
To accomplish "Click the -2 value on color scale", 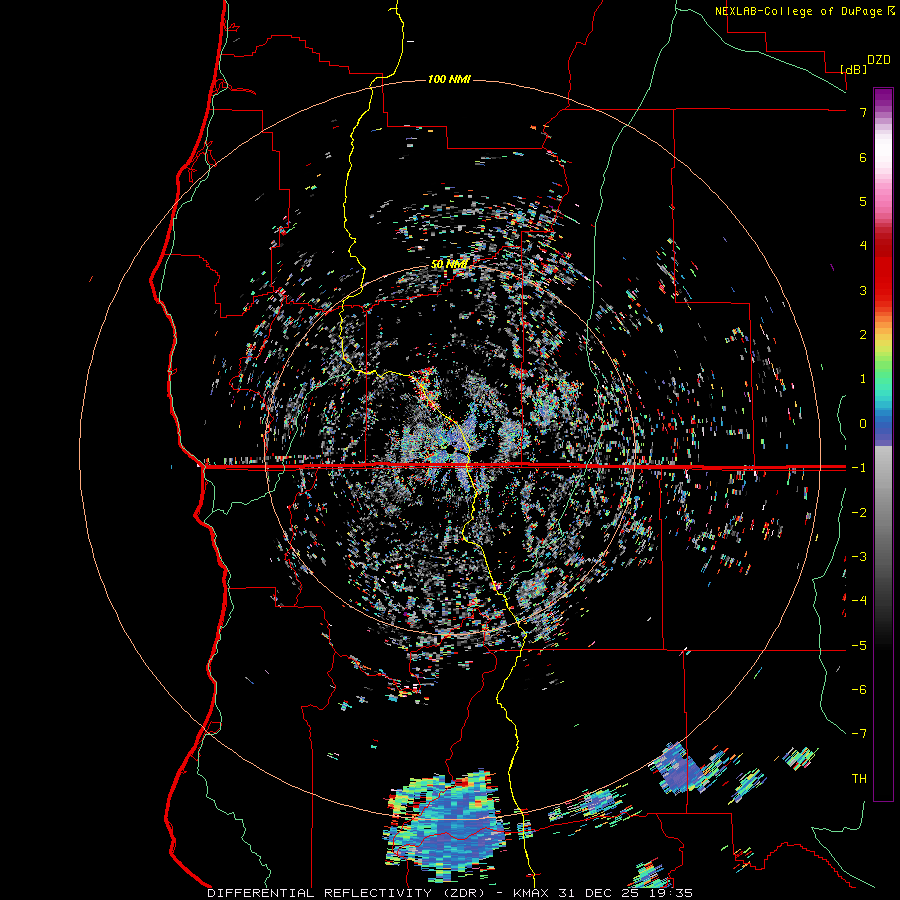I will [x=859, y=512].
